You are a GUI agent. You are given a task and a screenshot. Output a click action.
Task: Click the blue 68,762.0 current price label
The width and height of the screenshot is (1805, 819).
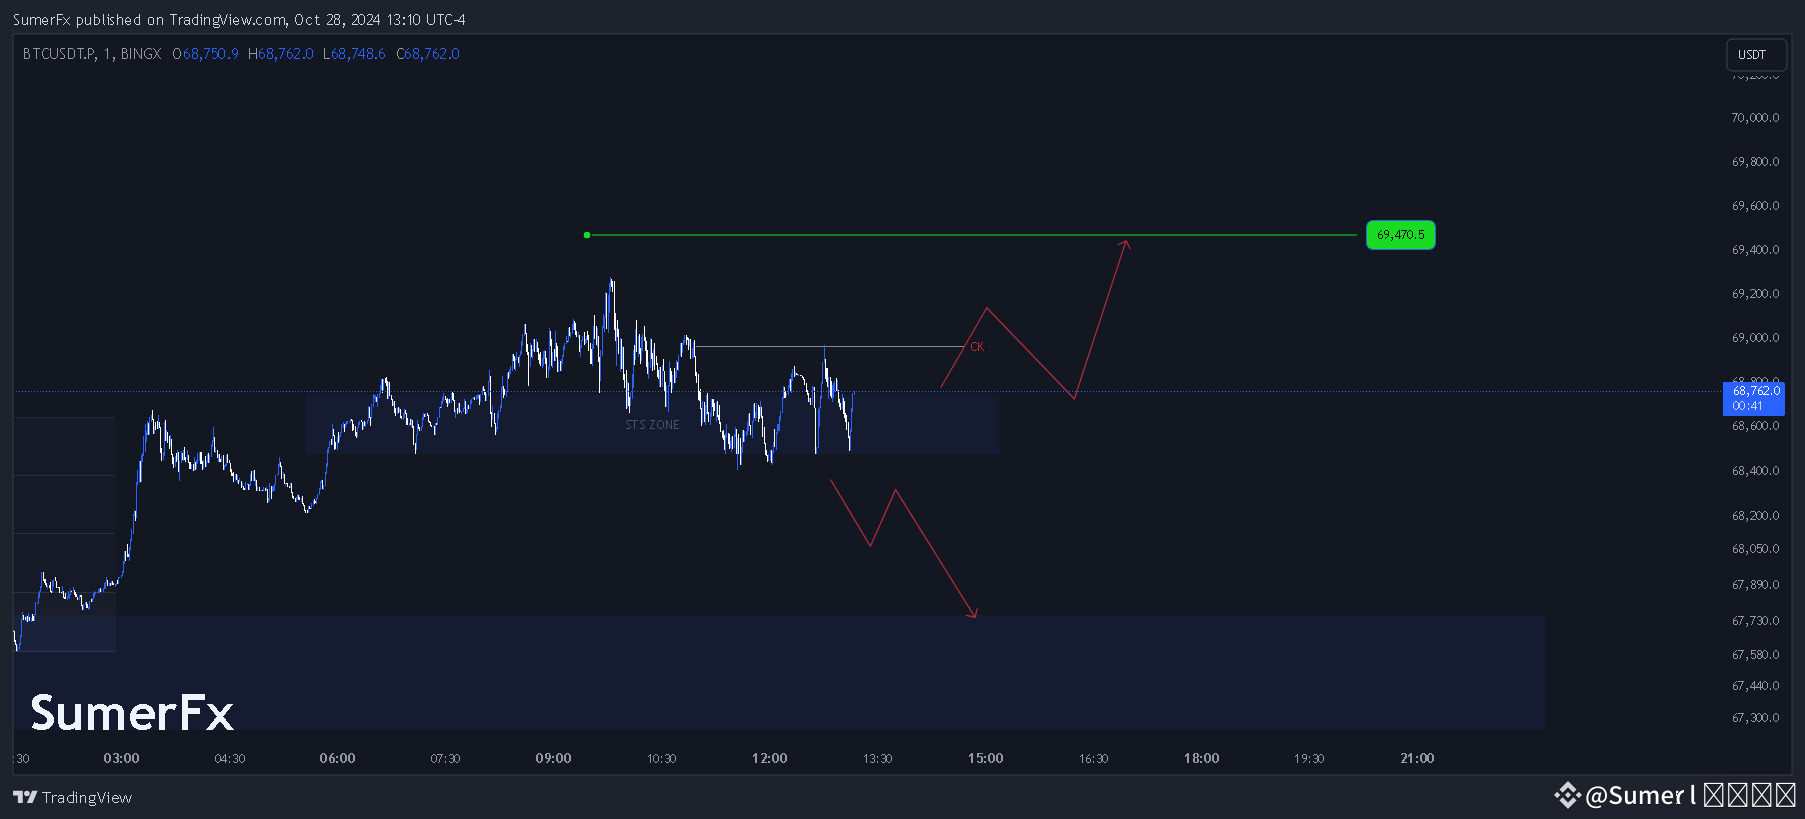pos(1755,398)
